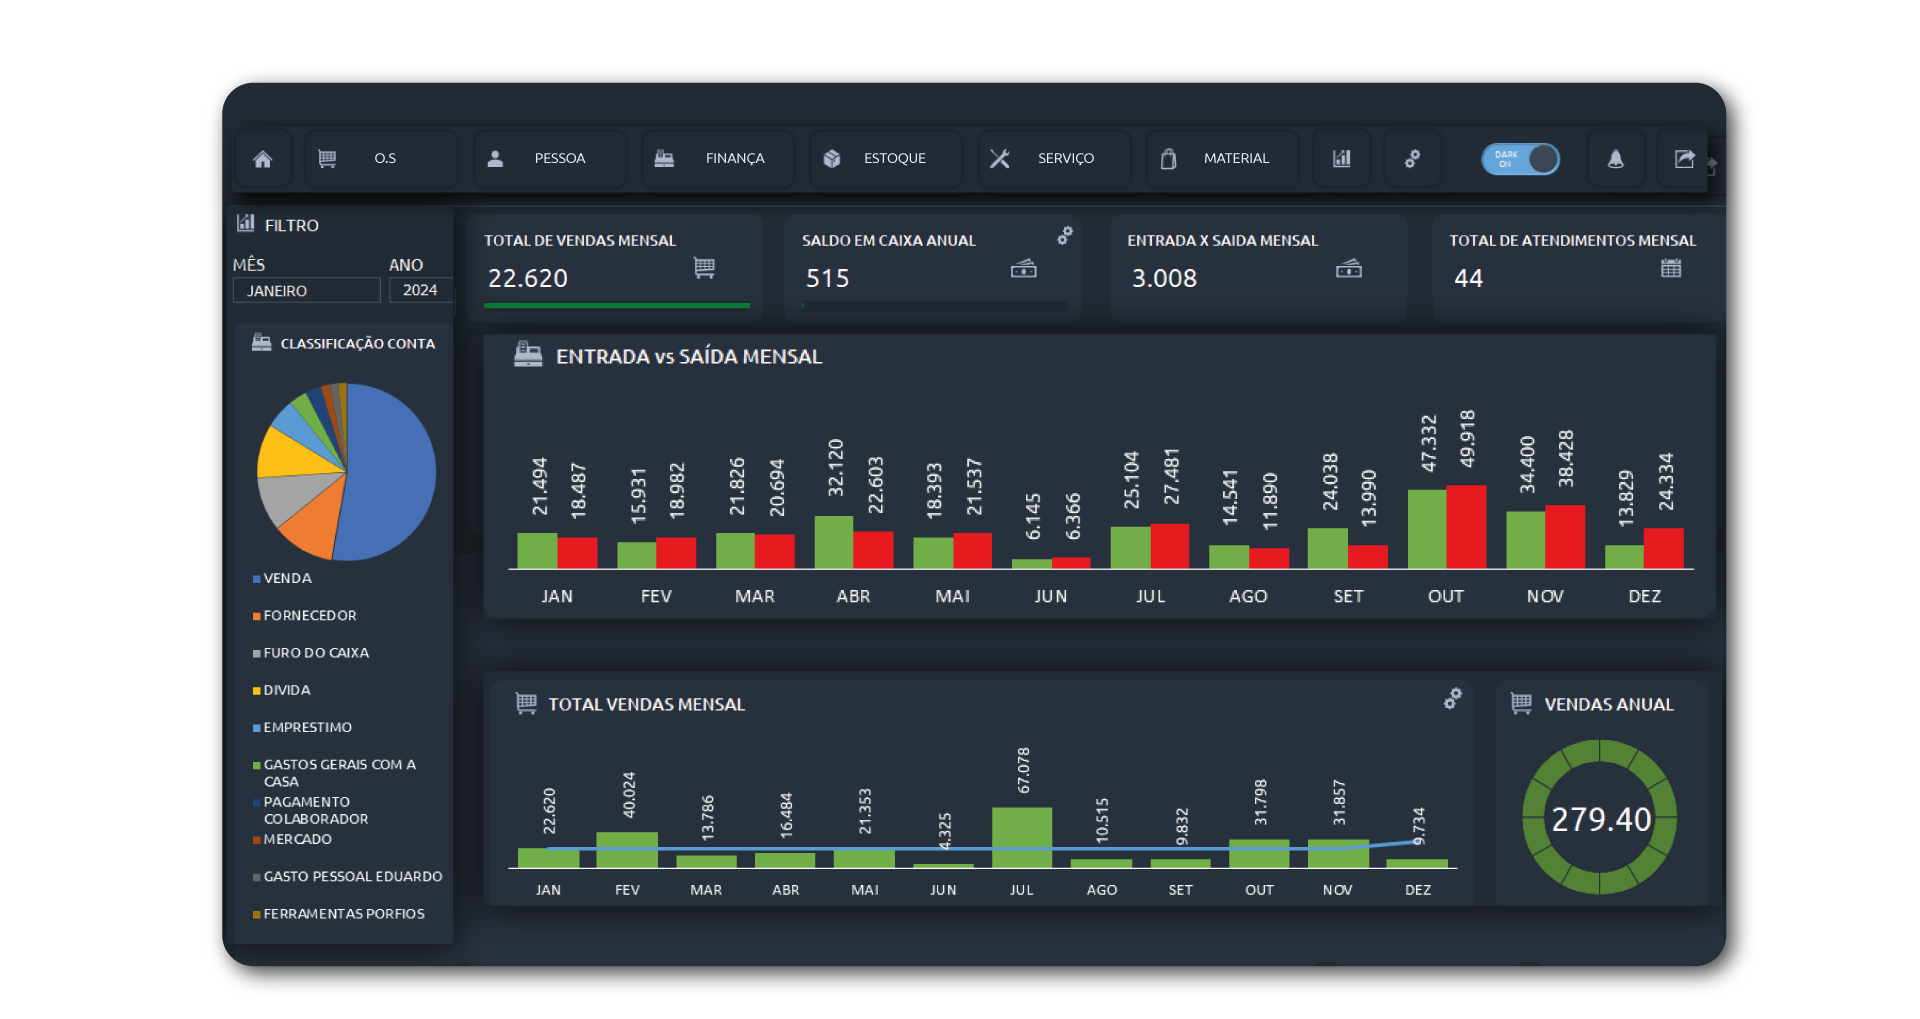Select the ESTOQUE menu button

pos(885,159)
